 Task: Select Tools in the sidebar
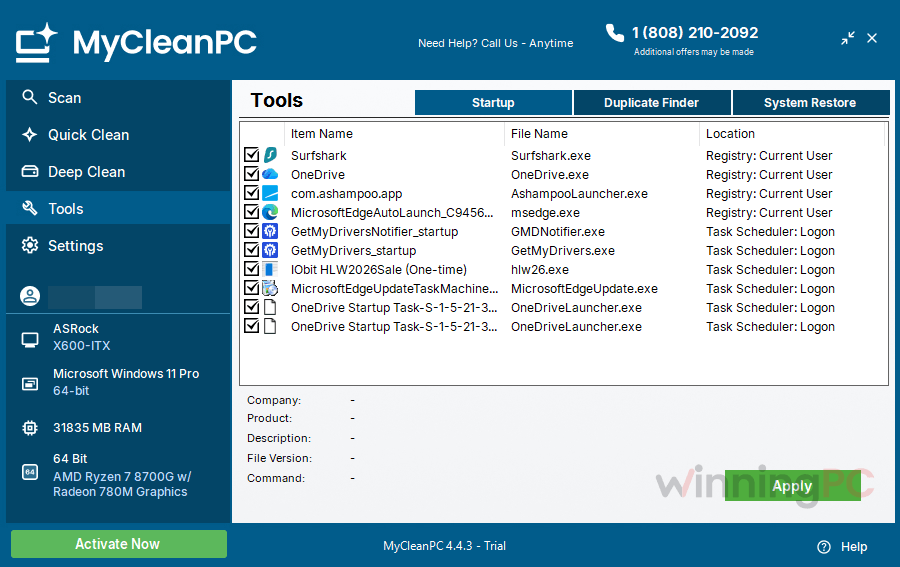click(118, 208)
